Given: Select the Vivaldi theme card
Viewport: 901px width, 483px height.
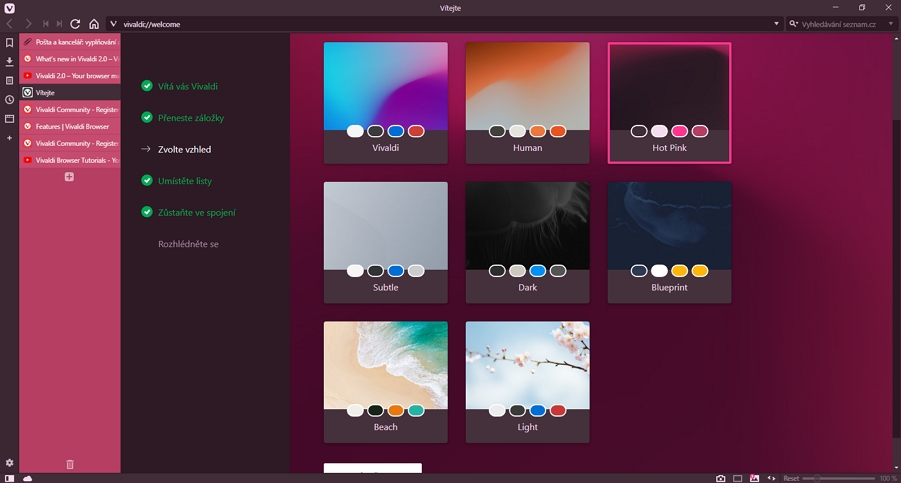Looking at the screenshot, I should 386,103.
